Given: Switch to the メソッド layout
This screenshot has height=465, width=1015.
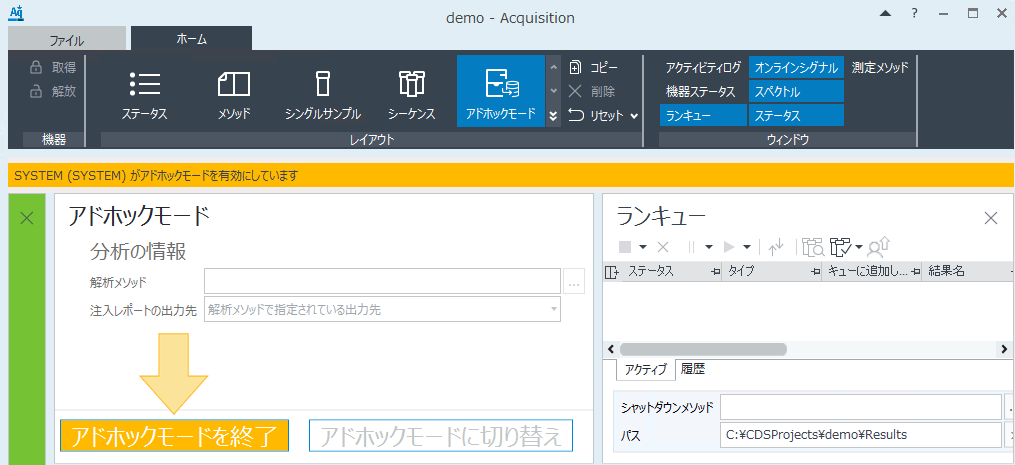Looking at the screenshot, I should pyautogui.click(x=234, y=95).
